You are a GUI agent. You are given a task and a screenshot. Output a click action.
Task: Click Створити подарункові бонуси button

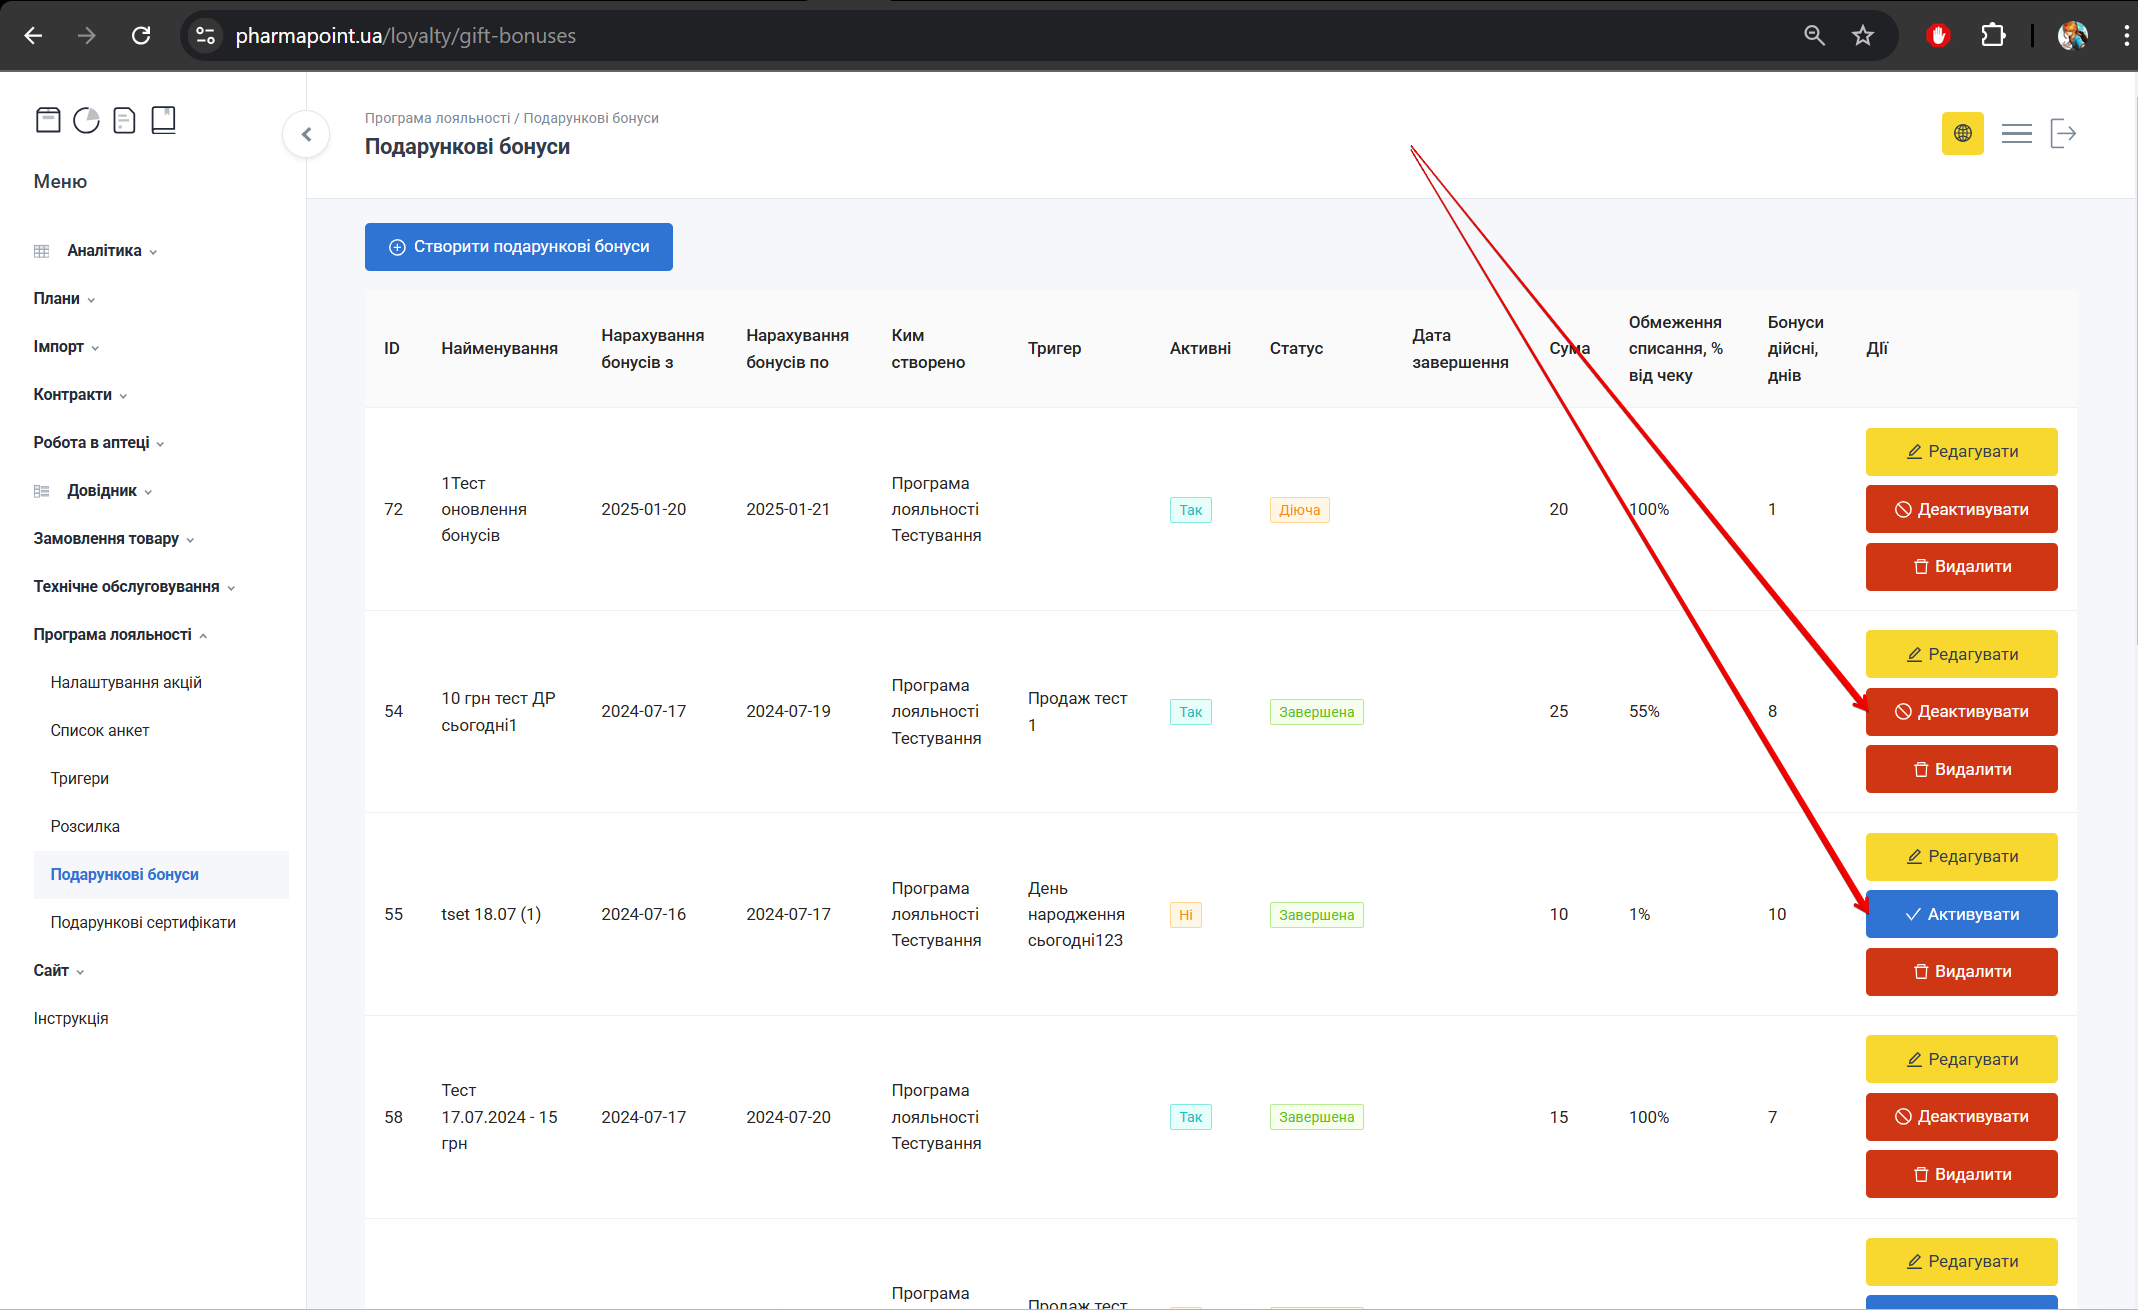pyautogui.click(x=518, y=247)
